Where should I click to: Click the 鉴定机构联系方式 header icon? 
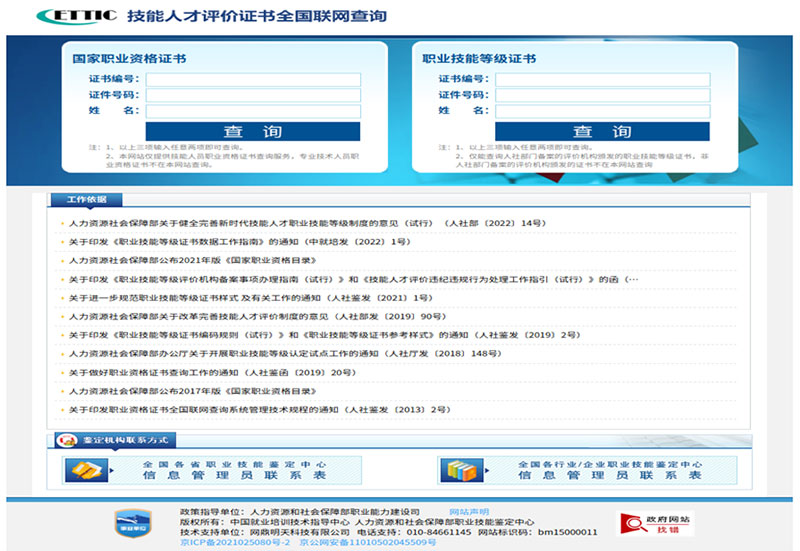tap(68, 440)
